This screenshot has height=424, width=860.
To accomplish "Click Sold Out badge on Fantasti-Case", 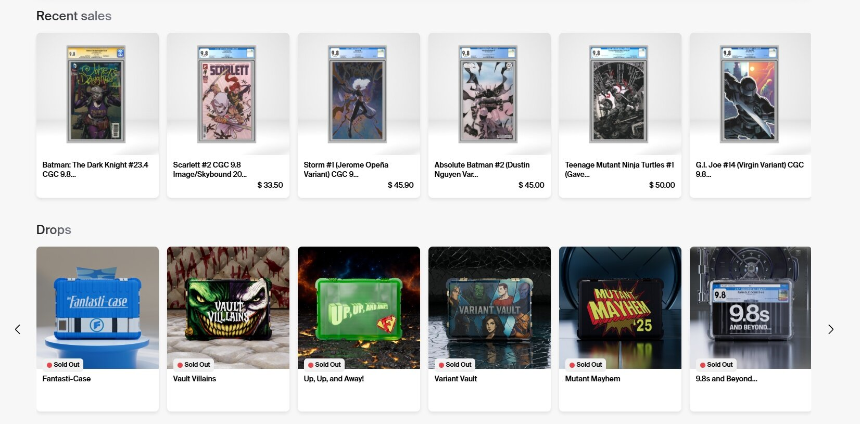I will pyautogui.click(x=63, y=365).
